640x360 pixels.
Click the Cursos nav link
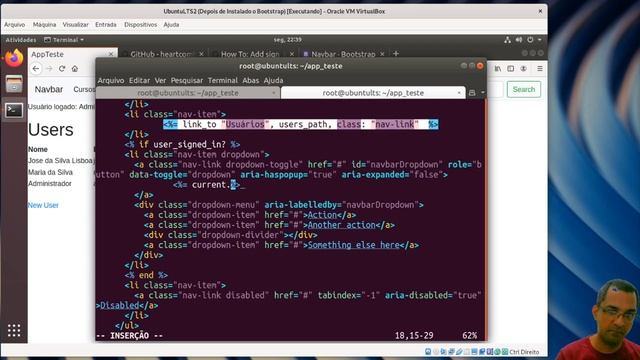[x=84, y=89]
